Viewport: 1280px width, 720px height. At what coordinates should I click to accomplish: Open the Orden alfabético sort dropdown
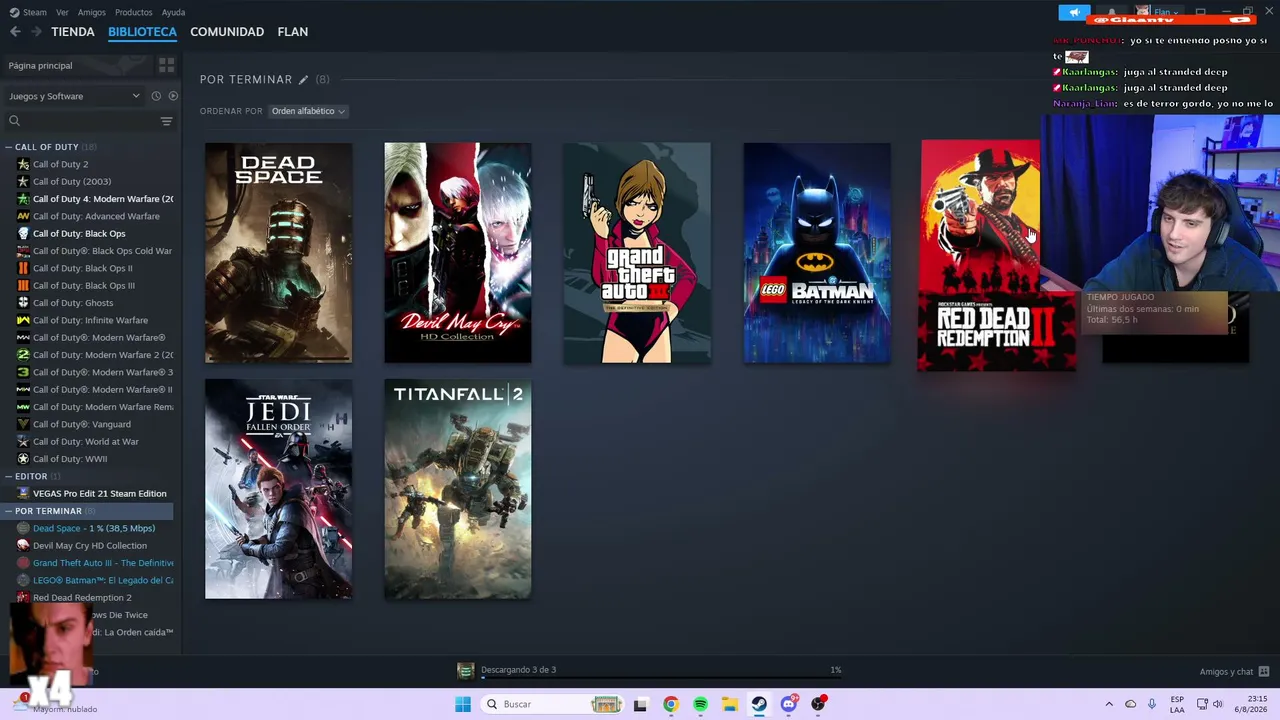tap(308, 111)
